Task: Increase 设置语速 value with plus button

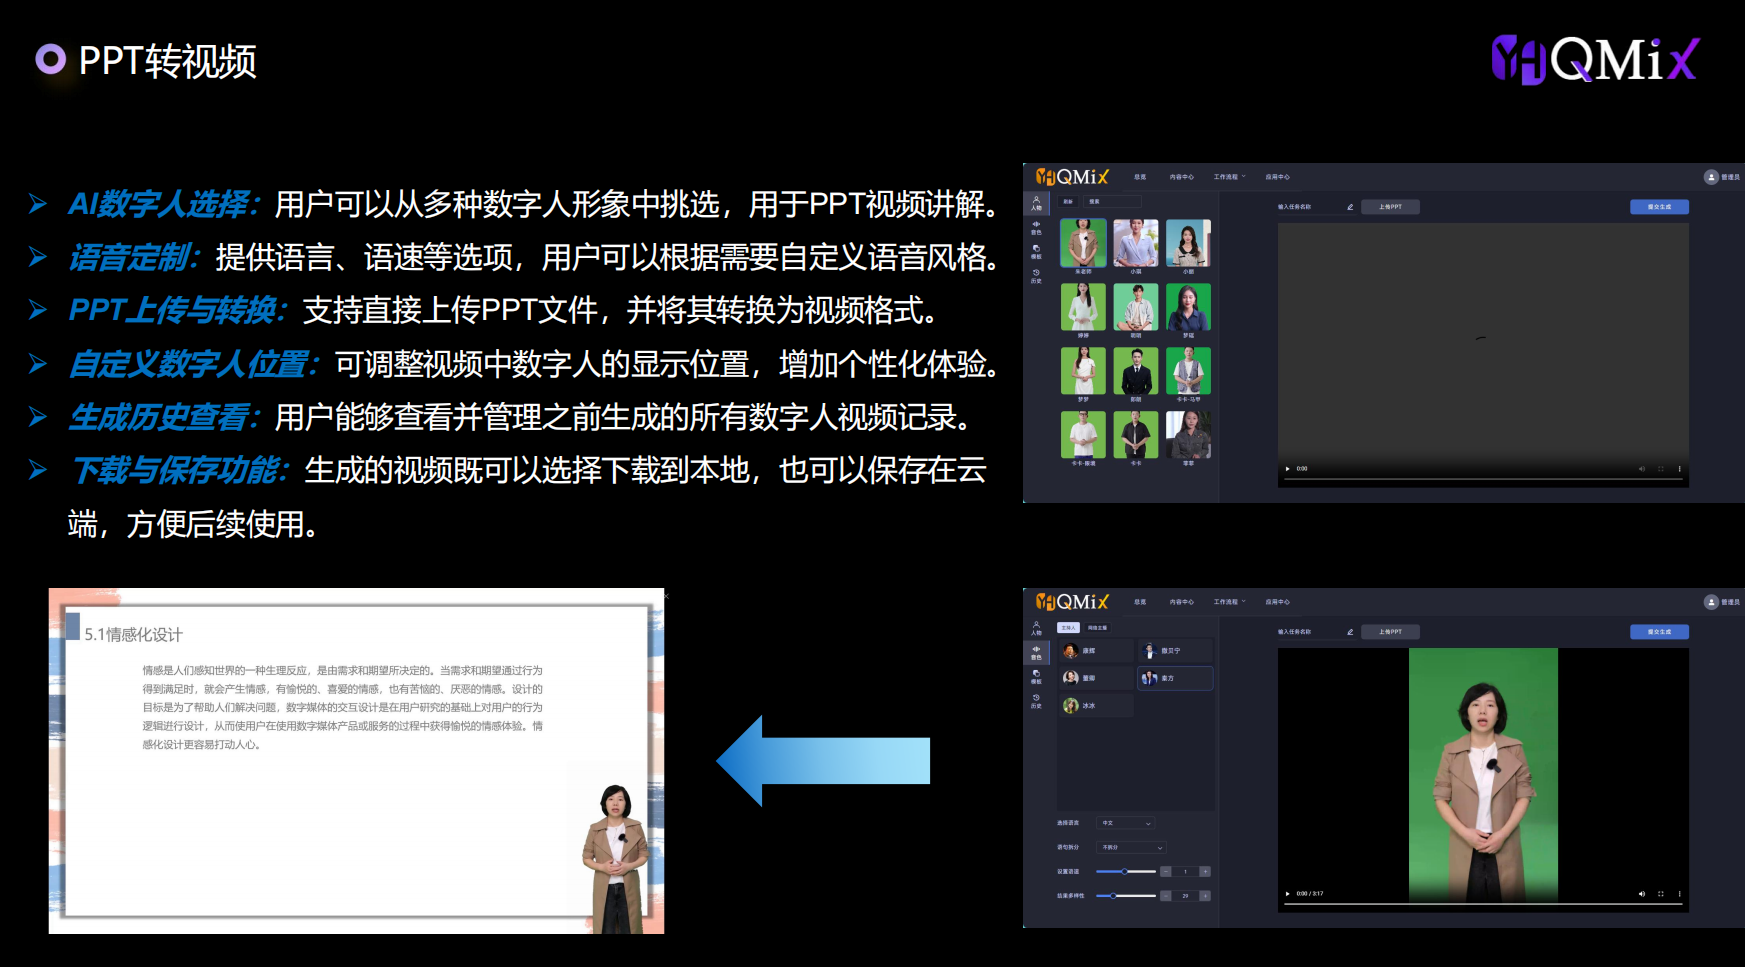Action: click(1205, 871)
